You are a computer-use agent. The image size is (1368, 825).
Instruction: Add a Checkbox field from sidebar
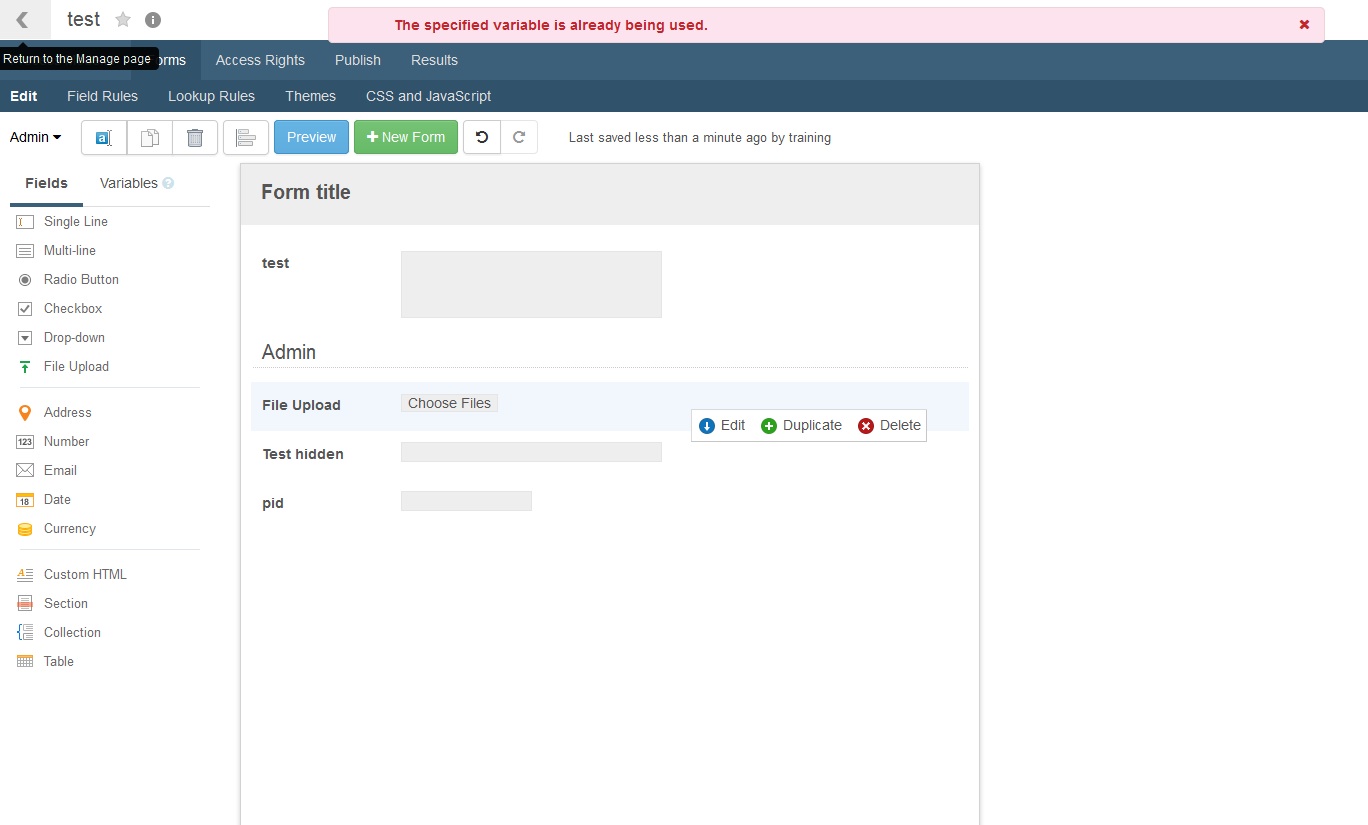[x=73, y=309]
